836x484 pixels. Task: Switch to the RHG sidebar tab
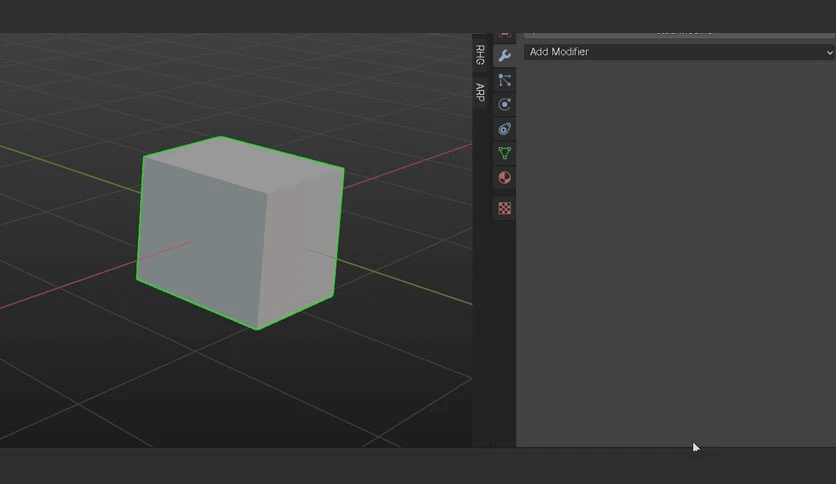click(480, 55)
